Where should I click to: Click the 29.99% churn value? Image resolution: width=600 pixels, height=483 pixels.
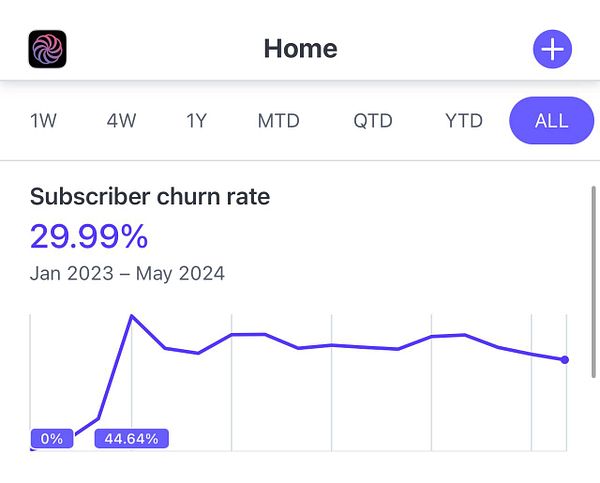pyautogui.click(x=89, y=237)
